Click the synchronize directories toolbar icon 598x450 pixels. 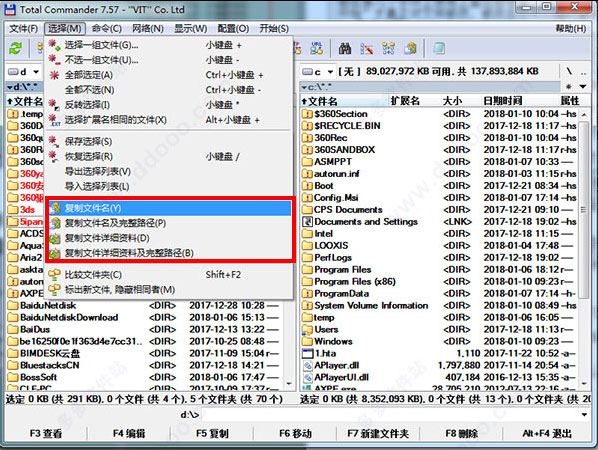coord(388,49)
